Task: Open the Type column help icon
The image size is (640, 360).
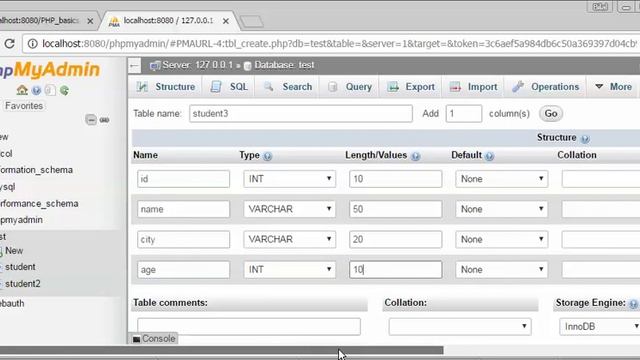Action: point(267,156)
